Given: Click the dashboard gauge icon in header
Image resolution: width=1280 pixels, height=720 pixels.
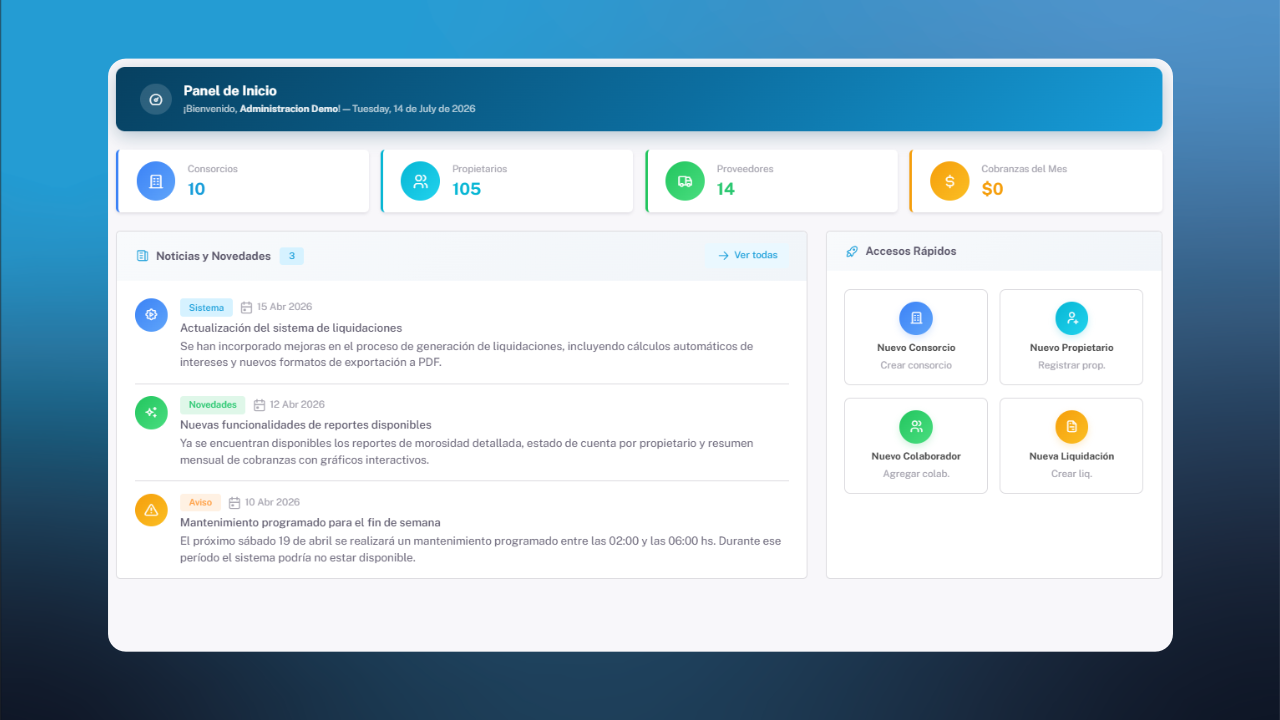Looking at the screenshot, I should (155, 99).
